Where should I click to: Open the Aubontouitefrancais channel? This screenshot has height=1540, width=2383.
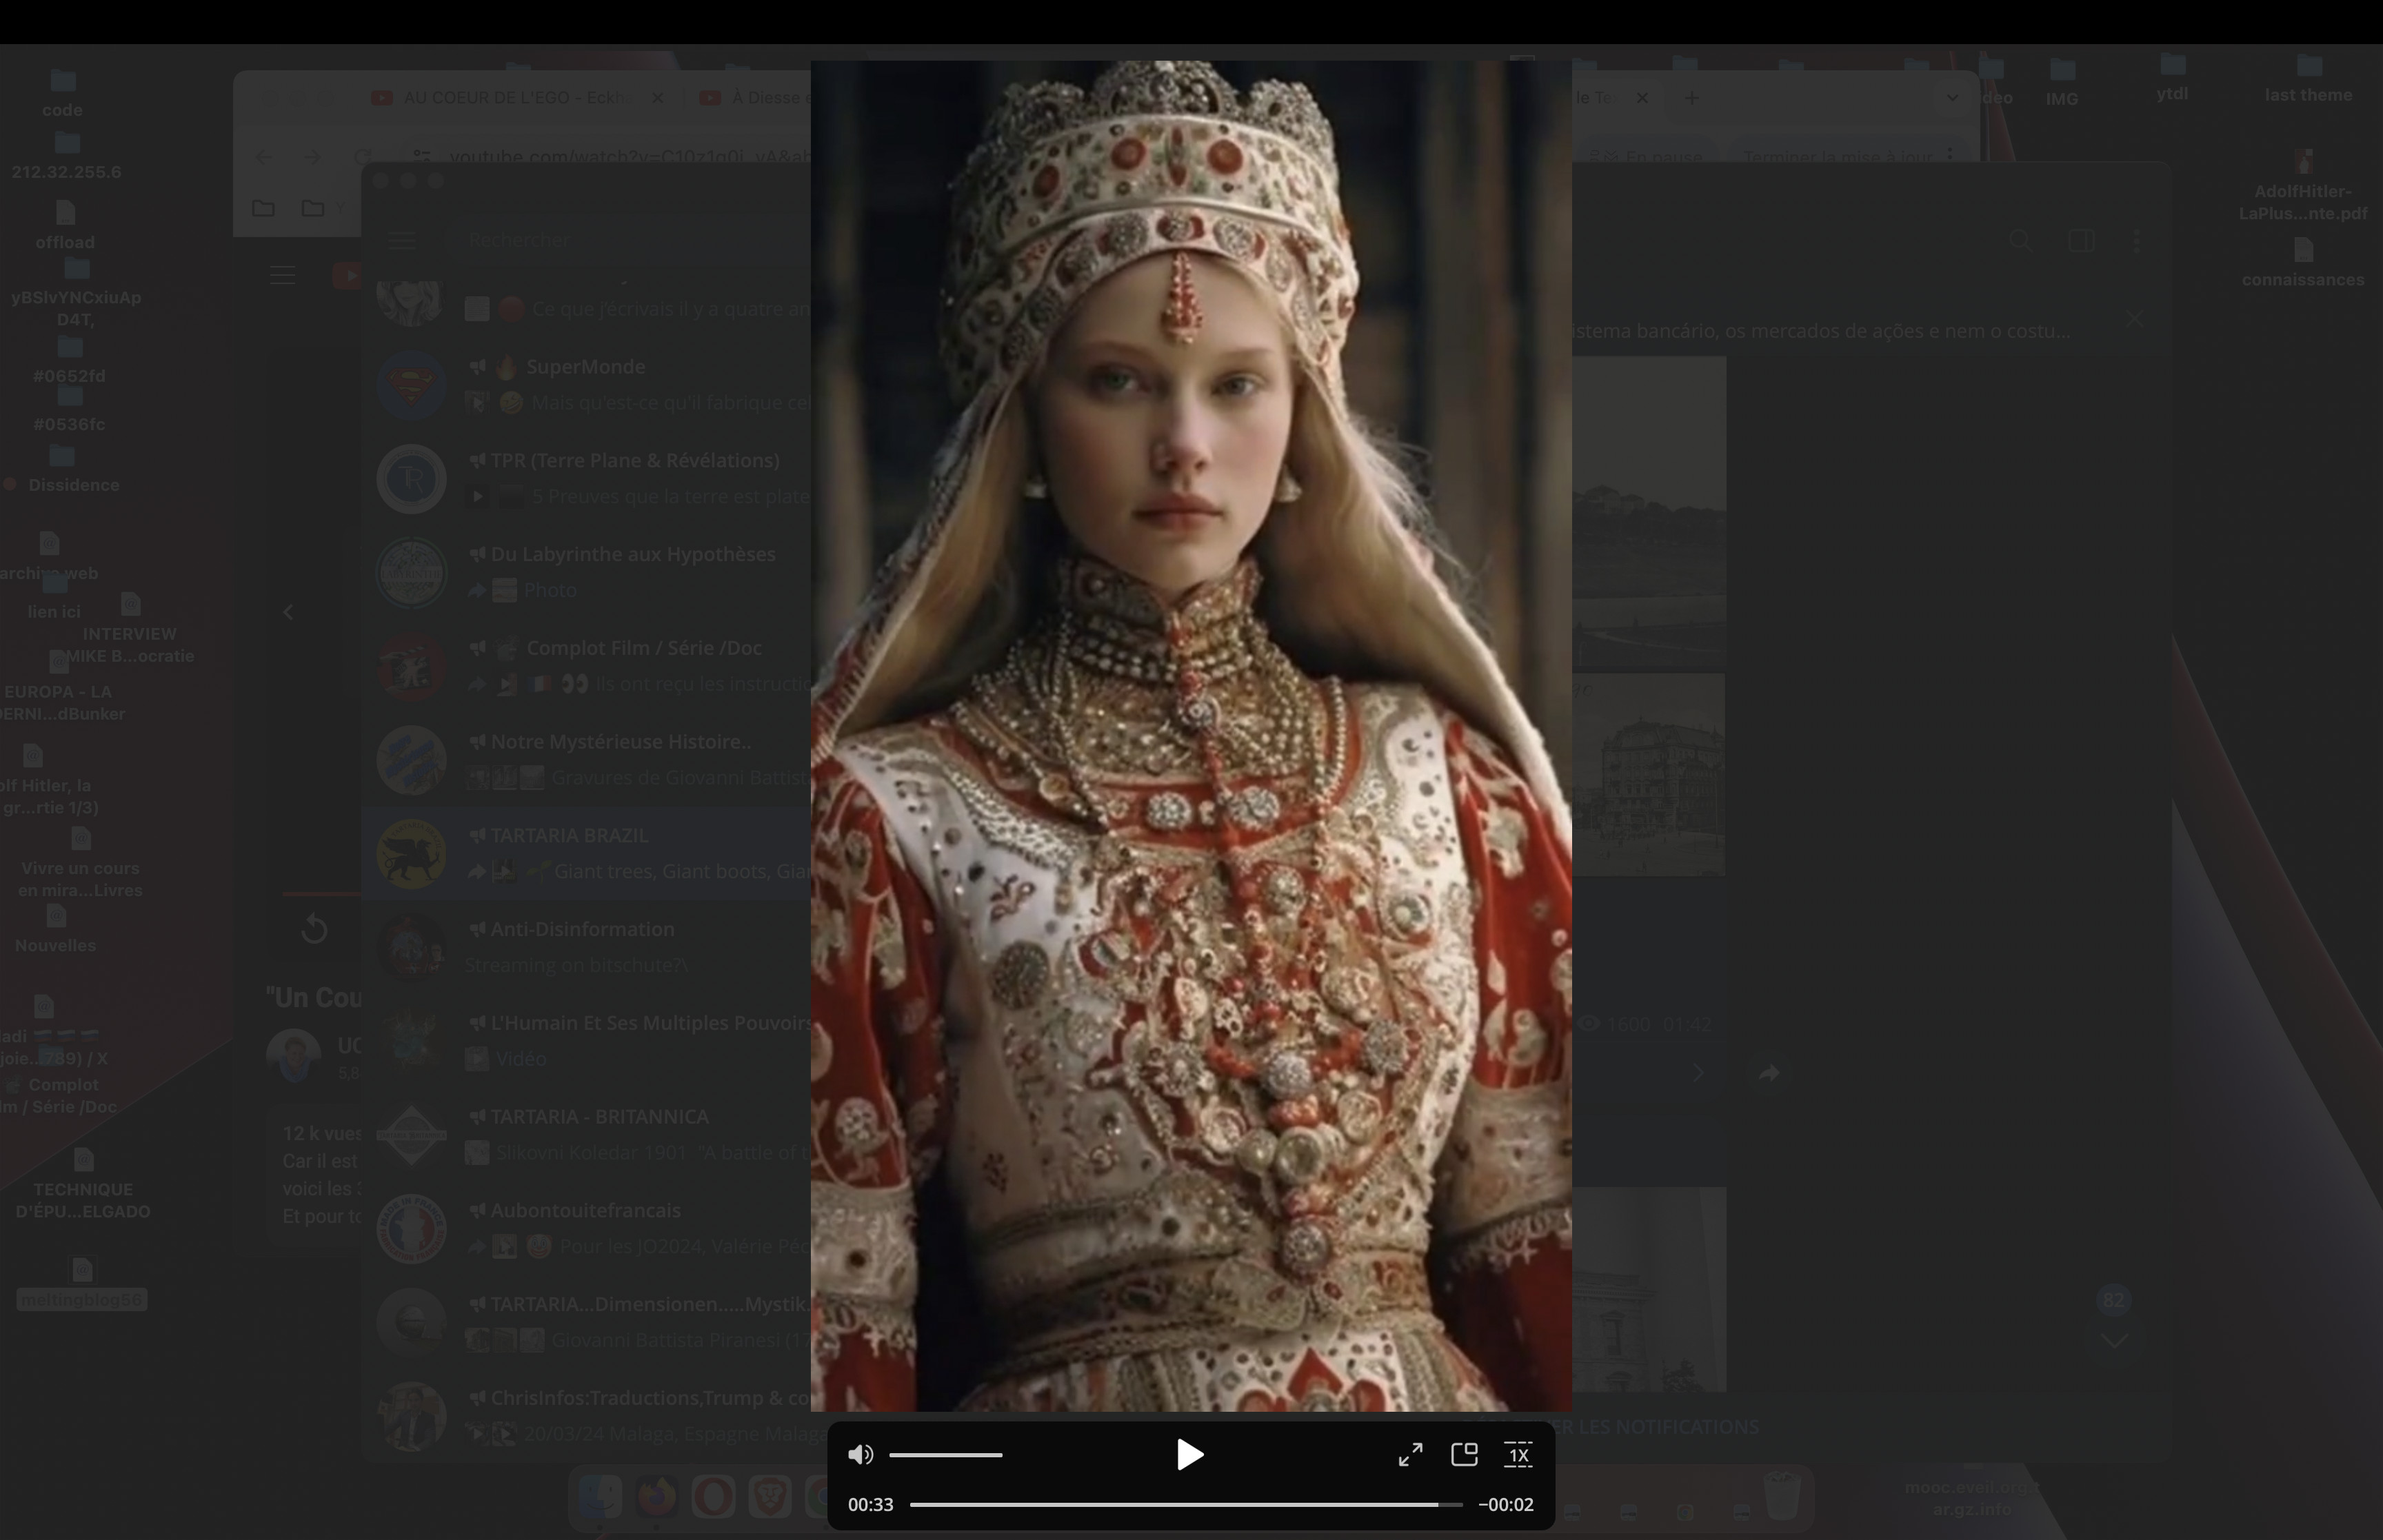coord(587,1228)
